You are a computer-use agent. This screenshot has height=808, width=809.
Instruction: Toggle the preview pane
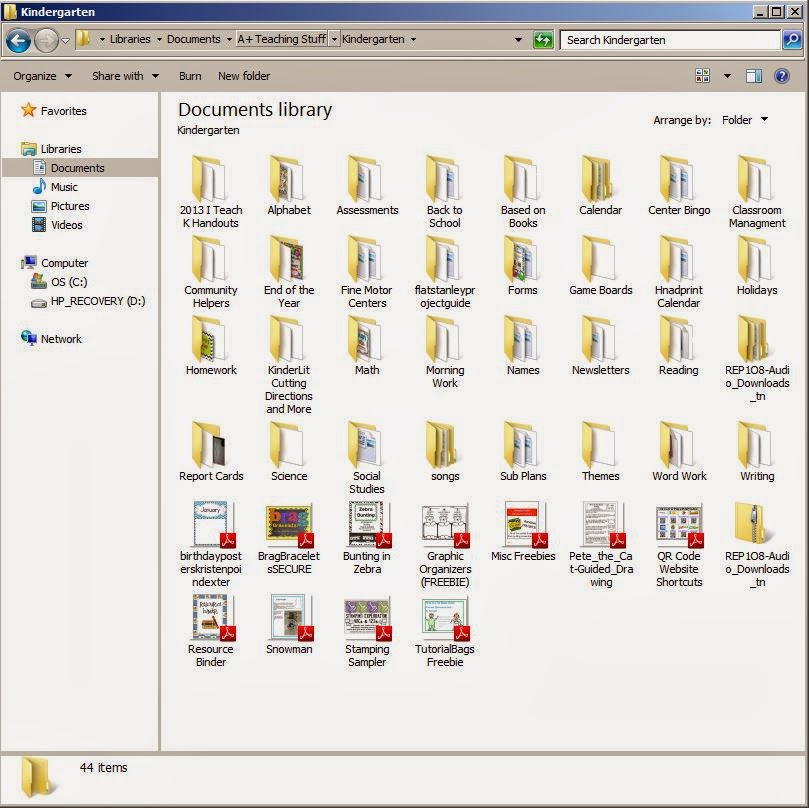(753, 75)
